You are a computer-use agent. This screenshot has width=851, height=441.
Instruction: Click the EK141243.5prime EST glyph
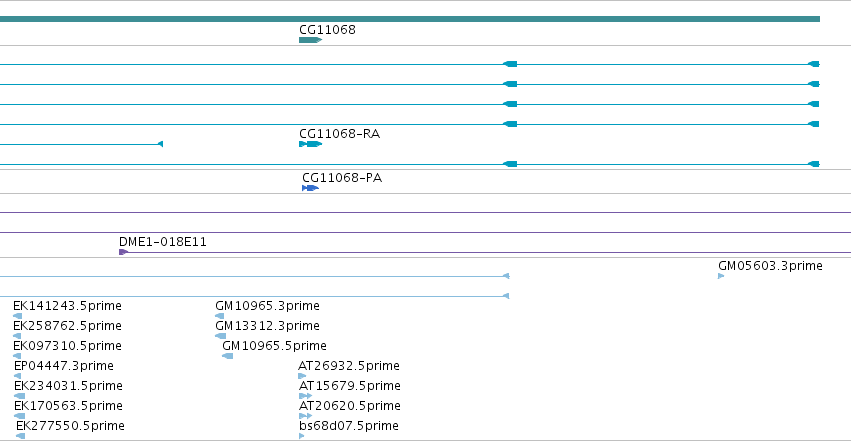point(18,316)
